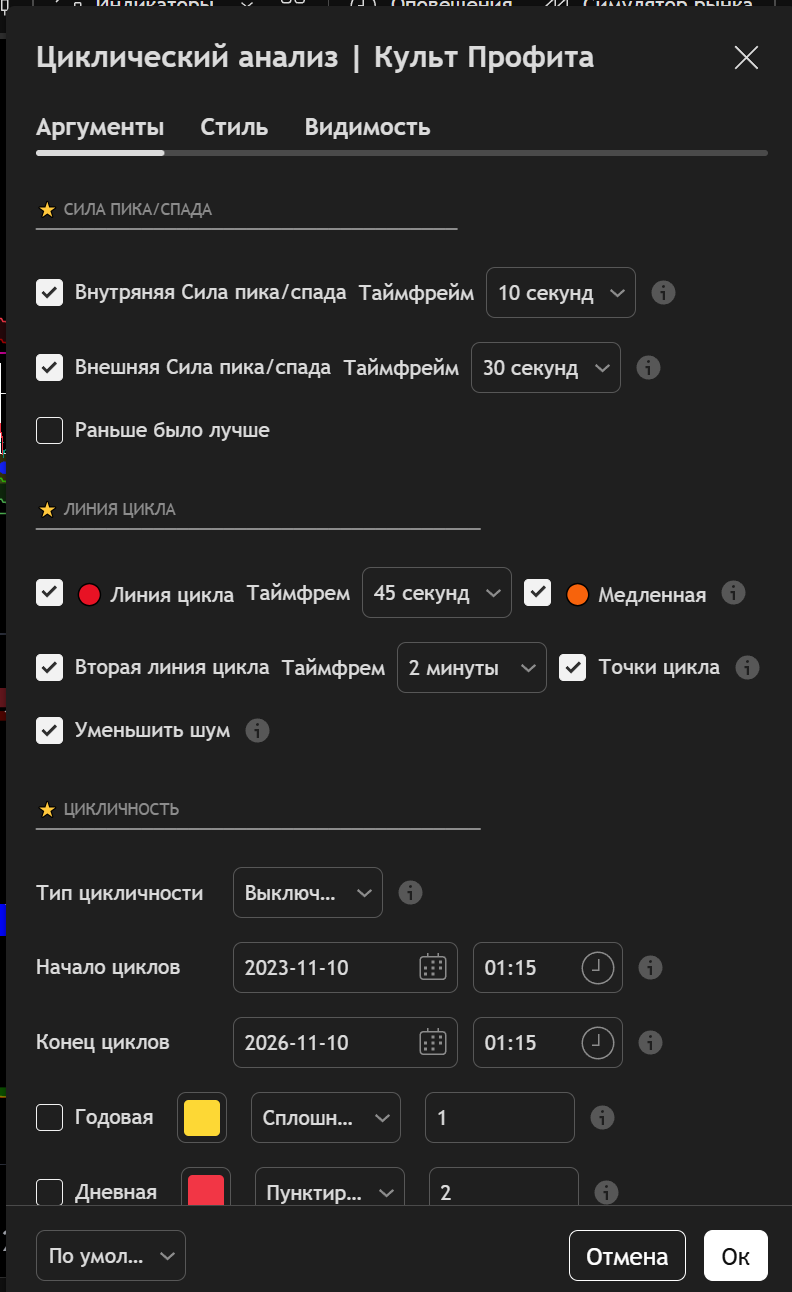Expand the 2 минуты timeframe dropdown

point(471,668)
